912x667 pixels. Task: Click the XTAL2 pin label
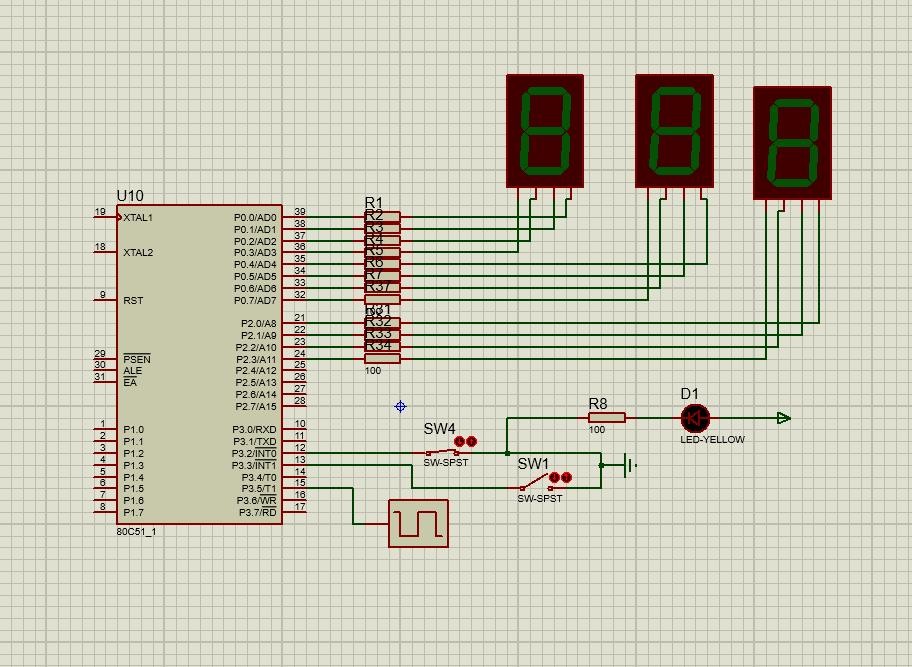(138, 252)
